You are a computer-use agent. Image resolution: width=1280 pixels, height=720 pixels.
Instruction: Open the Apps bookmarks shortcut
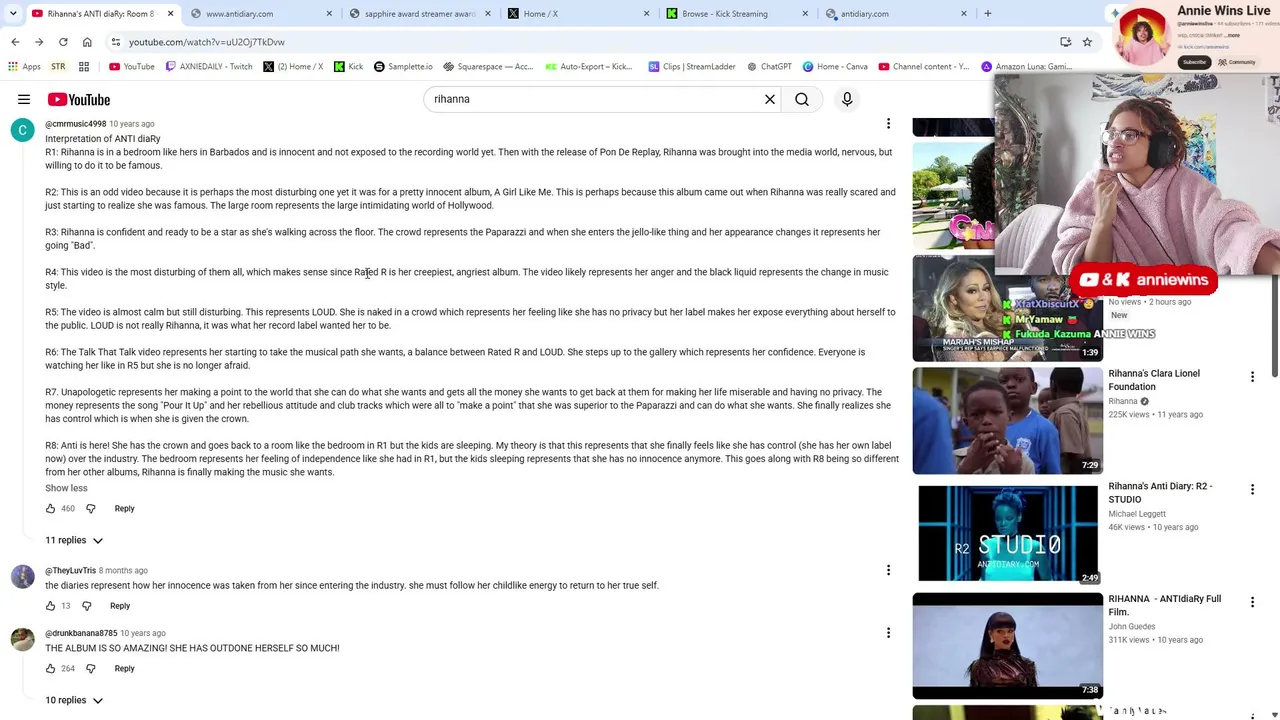click(24, 67)
